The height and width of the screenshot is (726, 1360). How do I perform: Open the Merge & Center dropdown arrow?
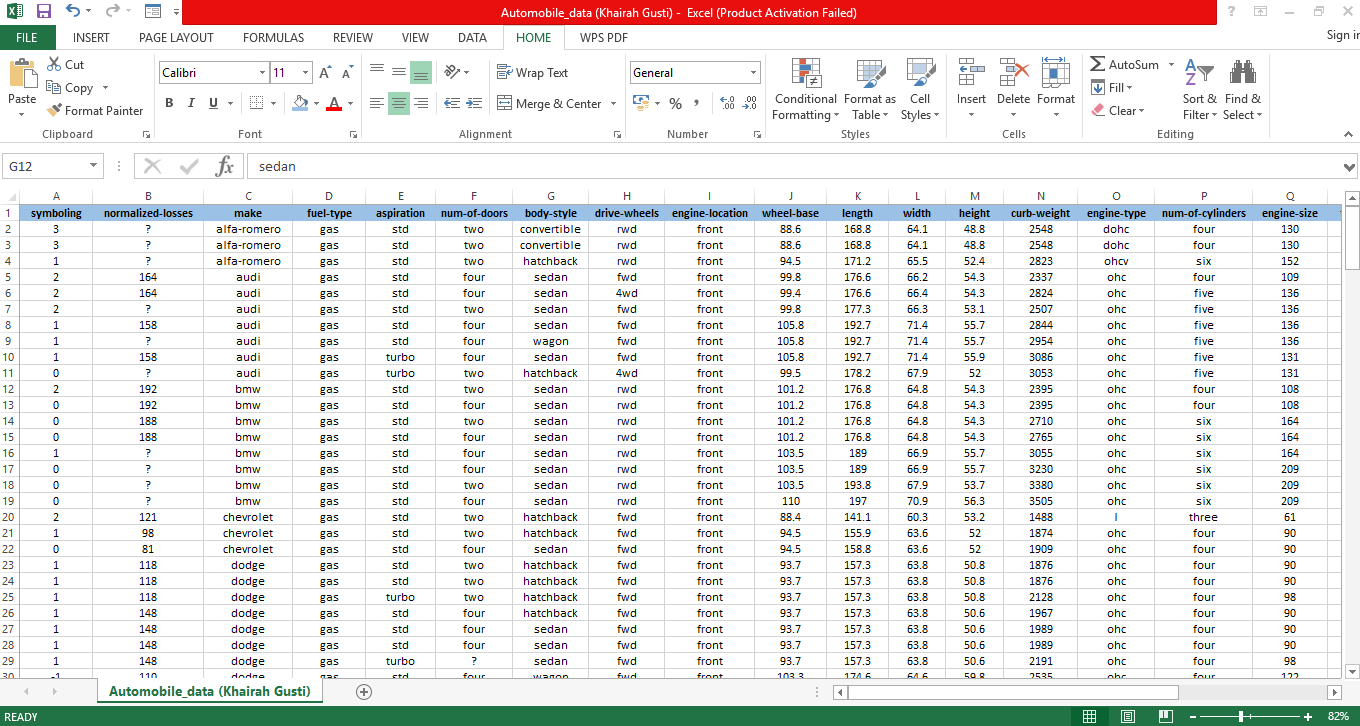(613, 103)
